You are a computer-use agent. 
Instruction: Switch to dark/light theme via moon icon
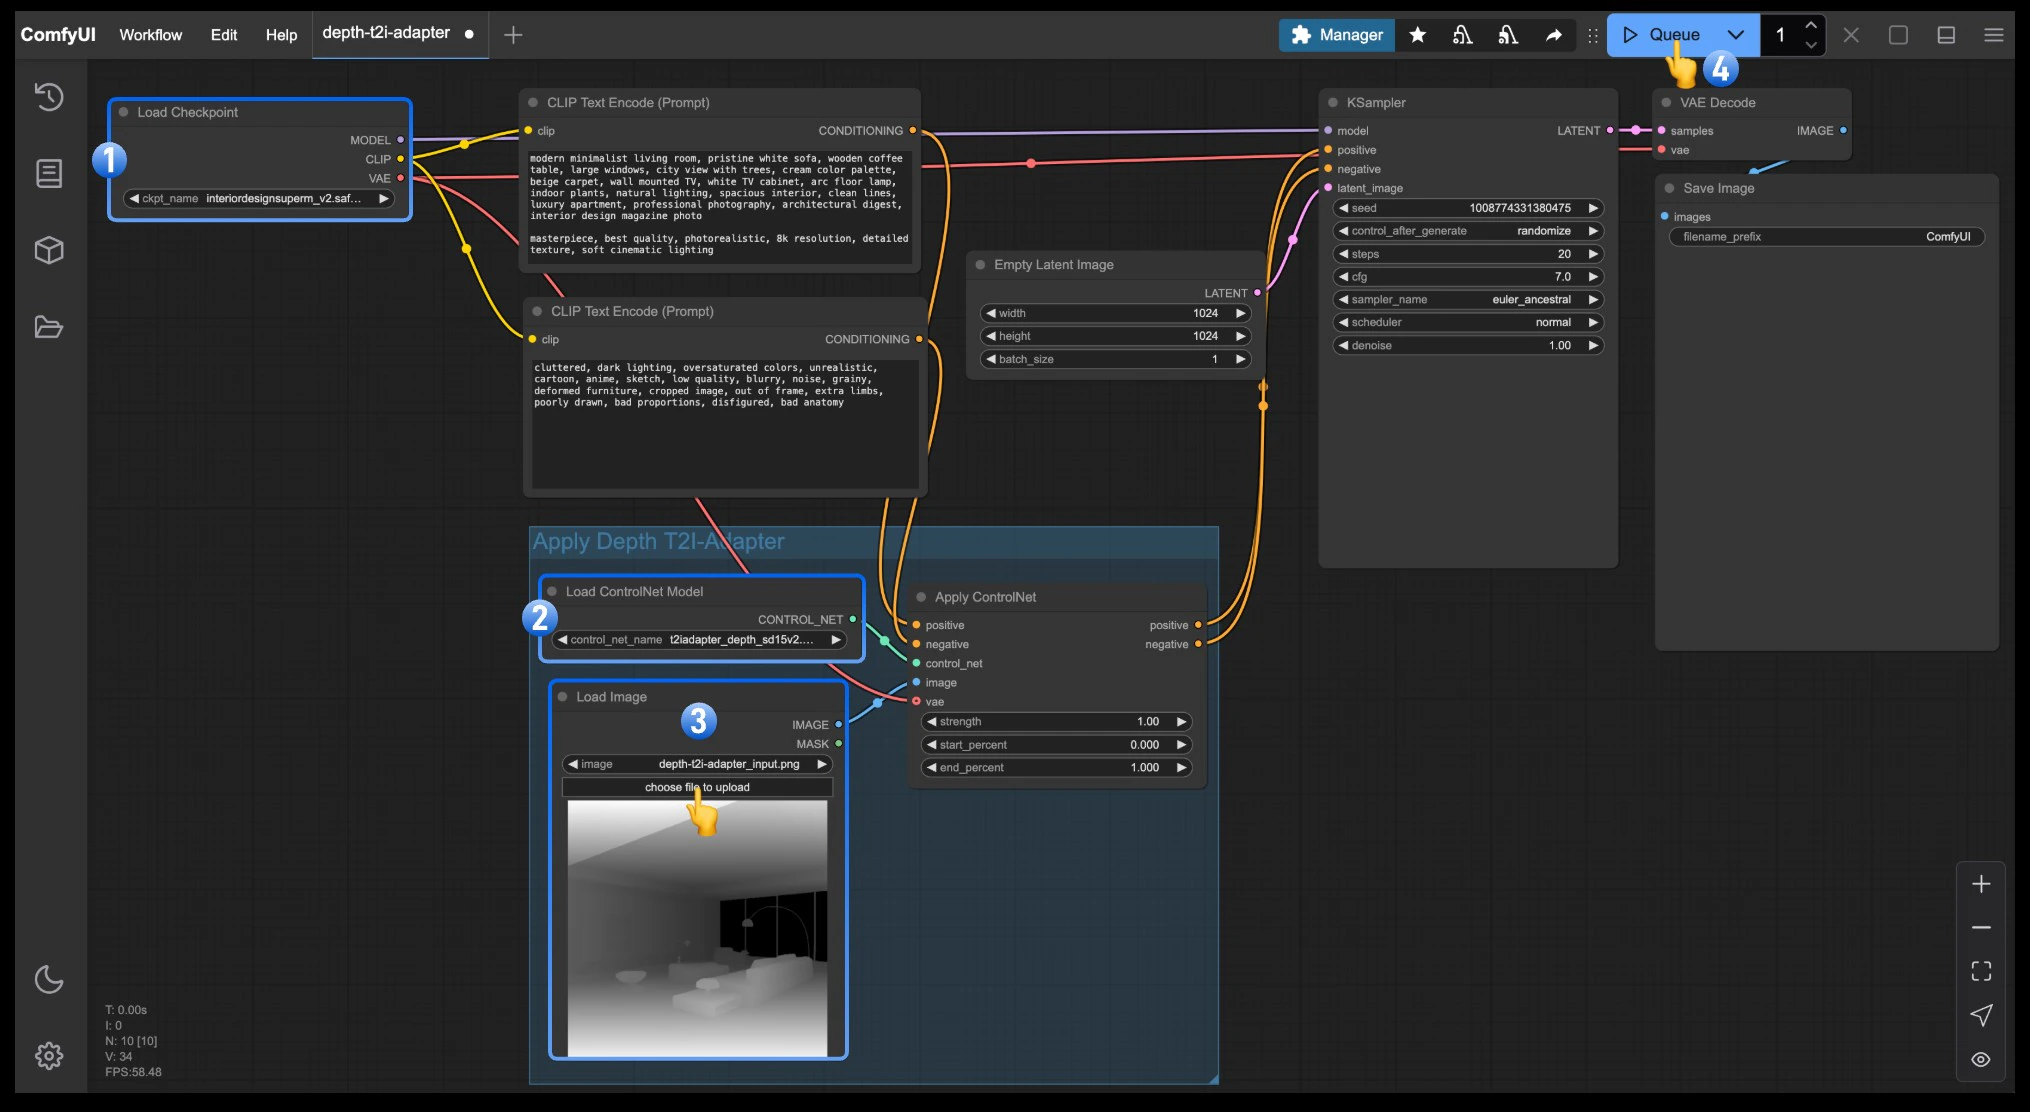click(49, 980)
